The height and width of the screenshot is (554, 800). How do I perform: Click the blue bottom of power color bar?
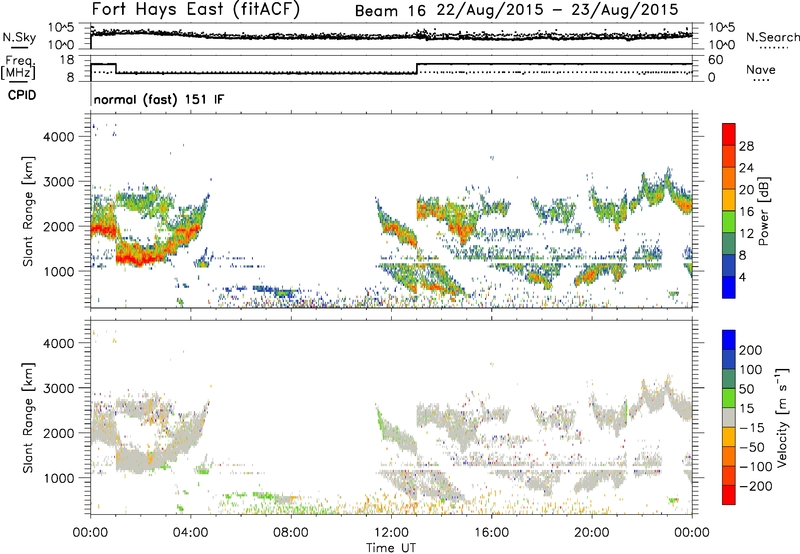coord(729,287)
